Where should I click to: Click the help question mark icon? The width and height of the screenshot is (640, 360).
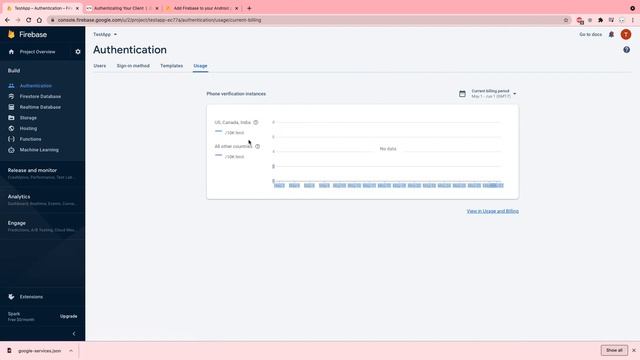[626, 50]
